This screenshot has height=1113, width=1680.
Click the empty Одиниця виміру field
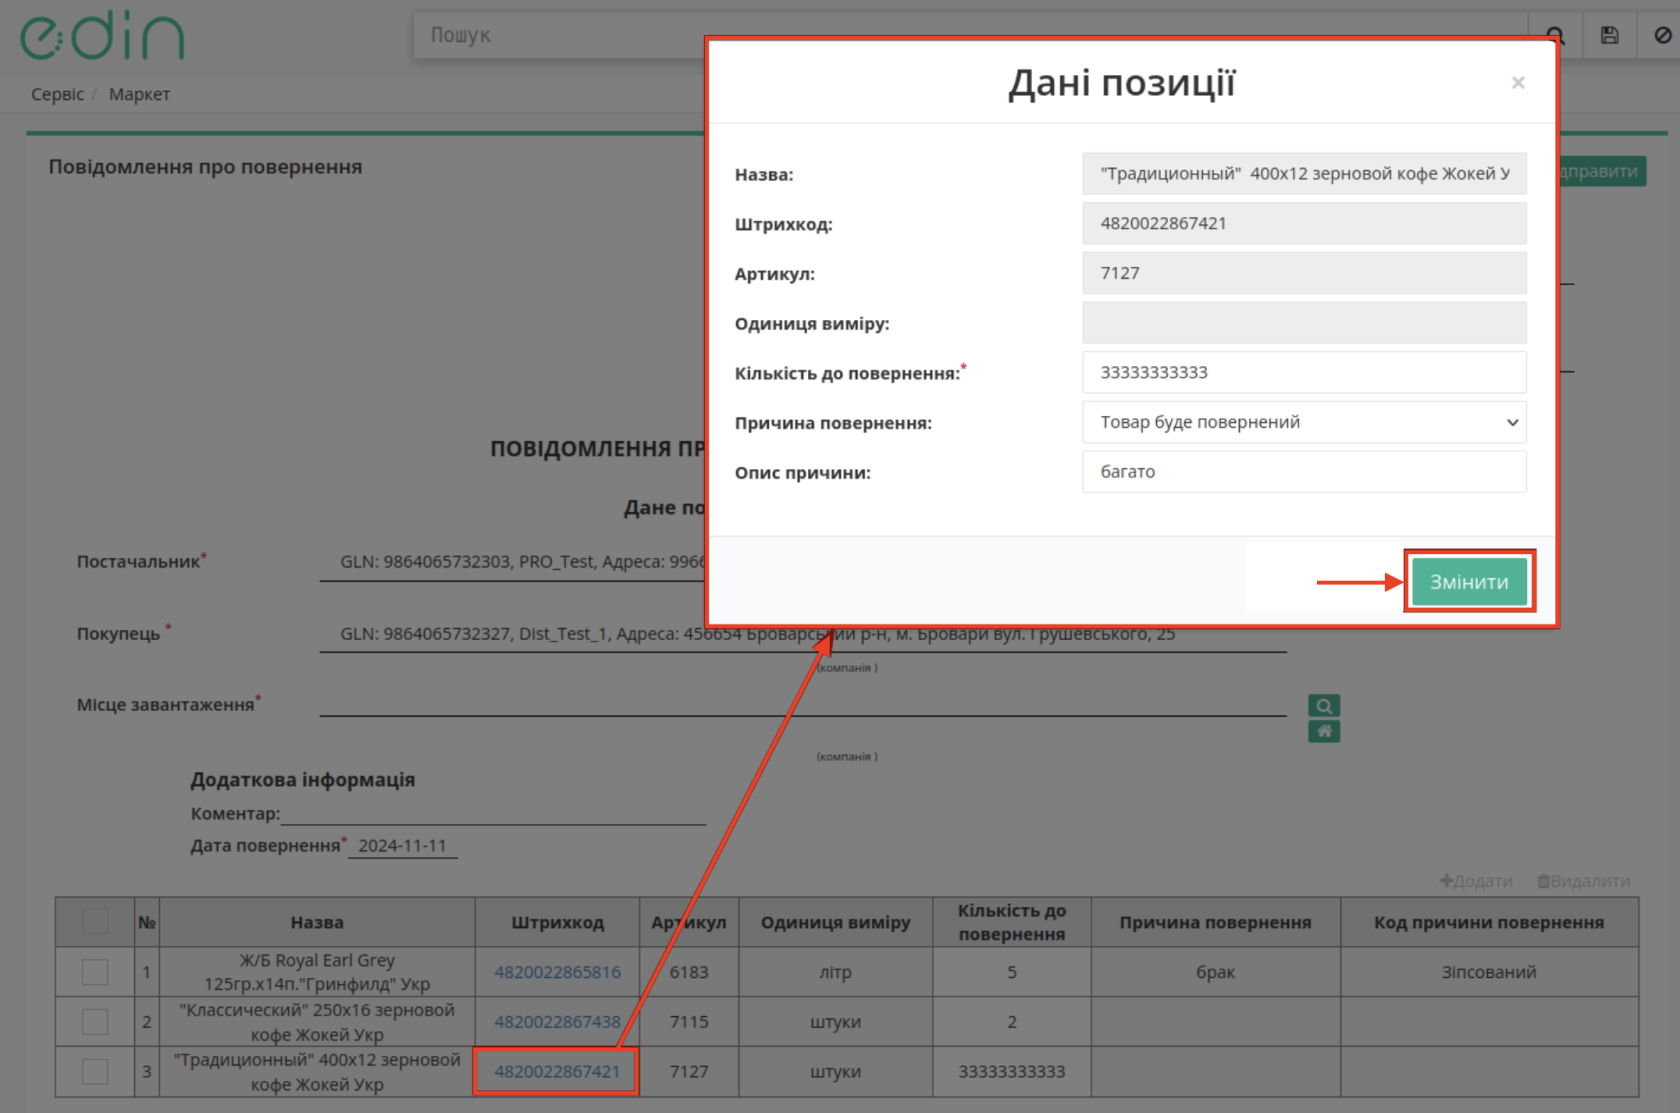(x=1304, y=323)
